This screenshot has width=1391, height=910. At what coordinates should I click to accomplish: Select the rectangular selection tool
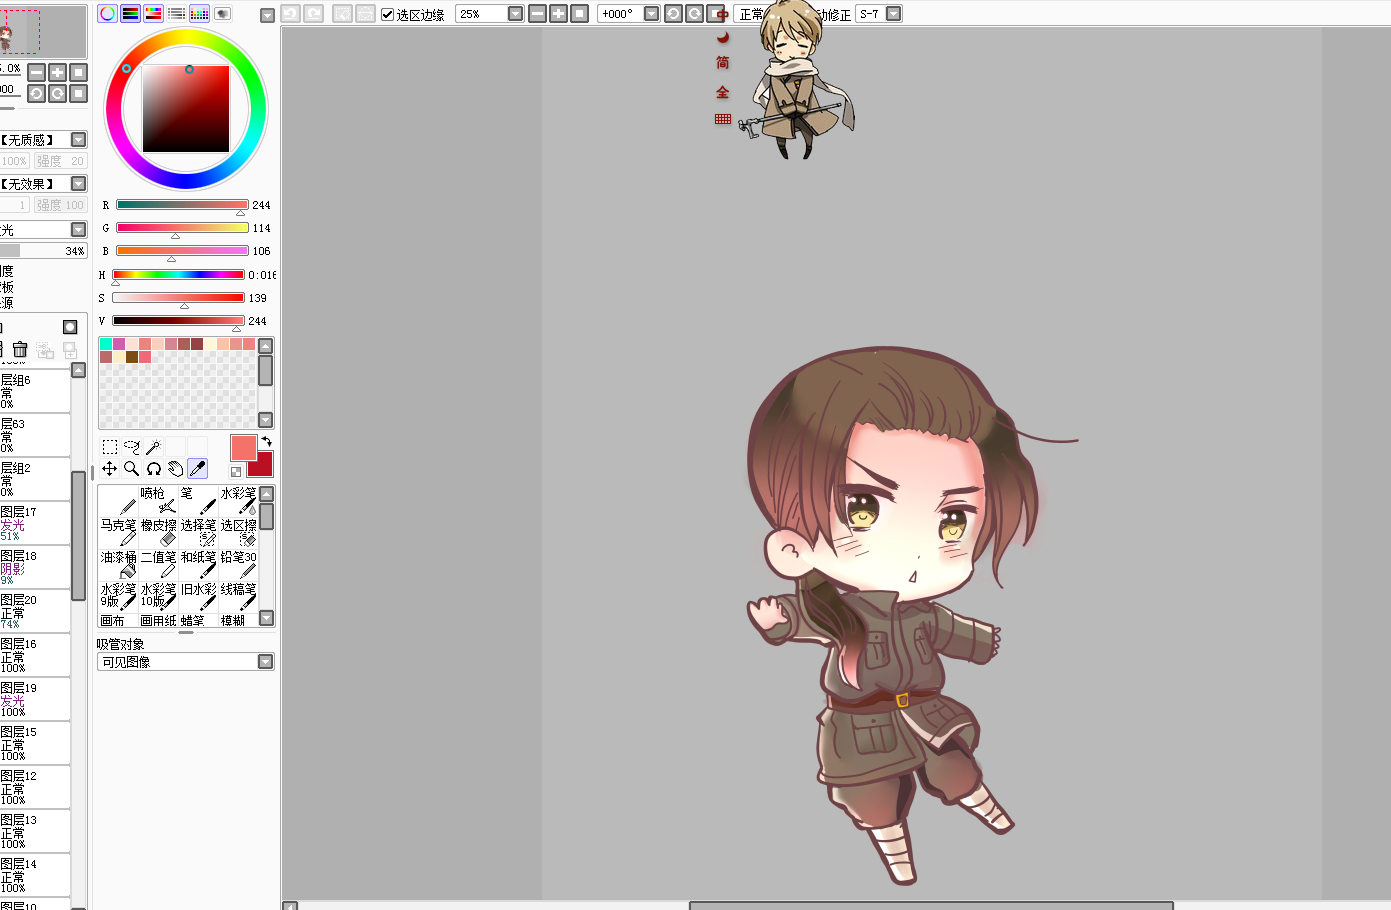pyautogui.click(x=110, y=447)
